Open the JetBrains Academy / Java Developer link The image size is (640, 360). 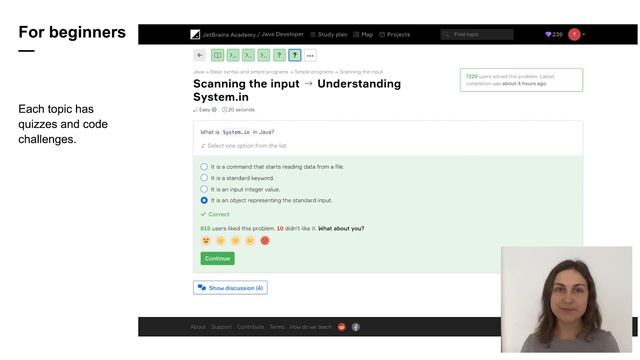pyautogui.click(x=253, y=35)
